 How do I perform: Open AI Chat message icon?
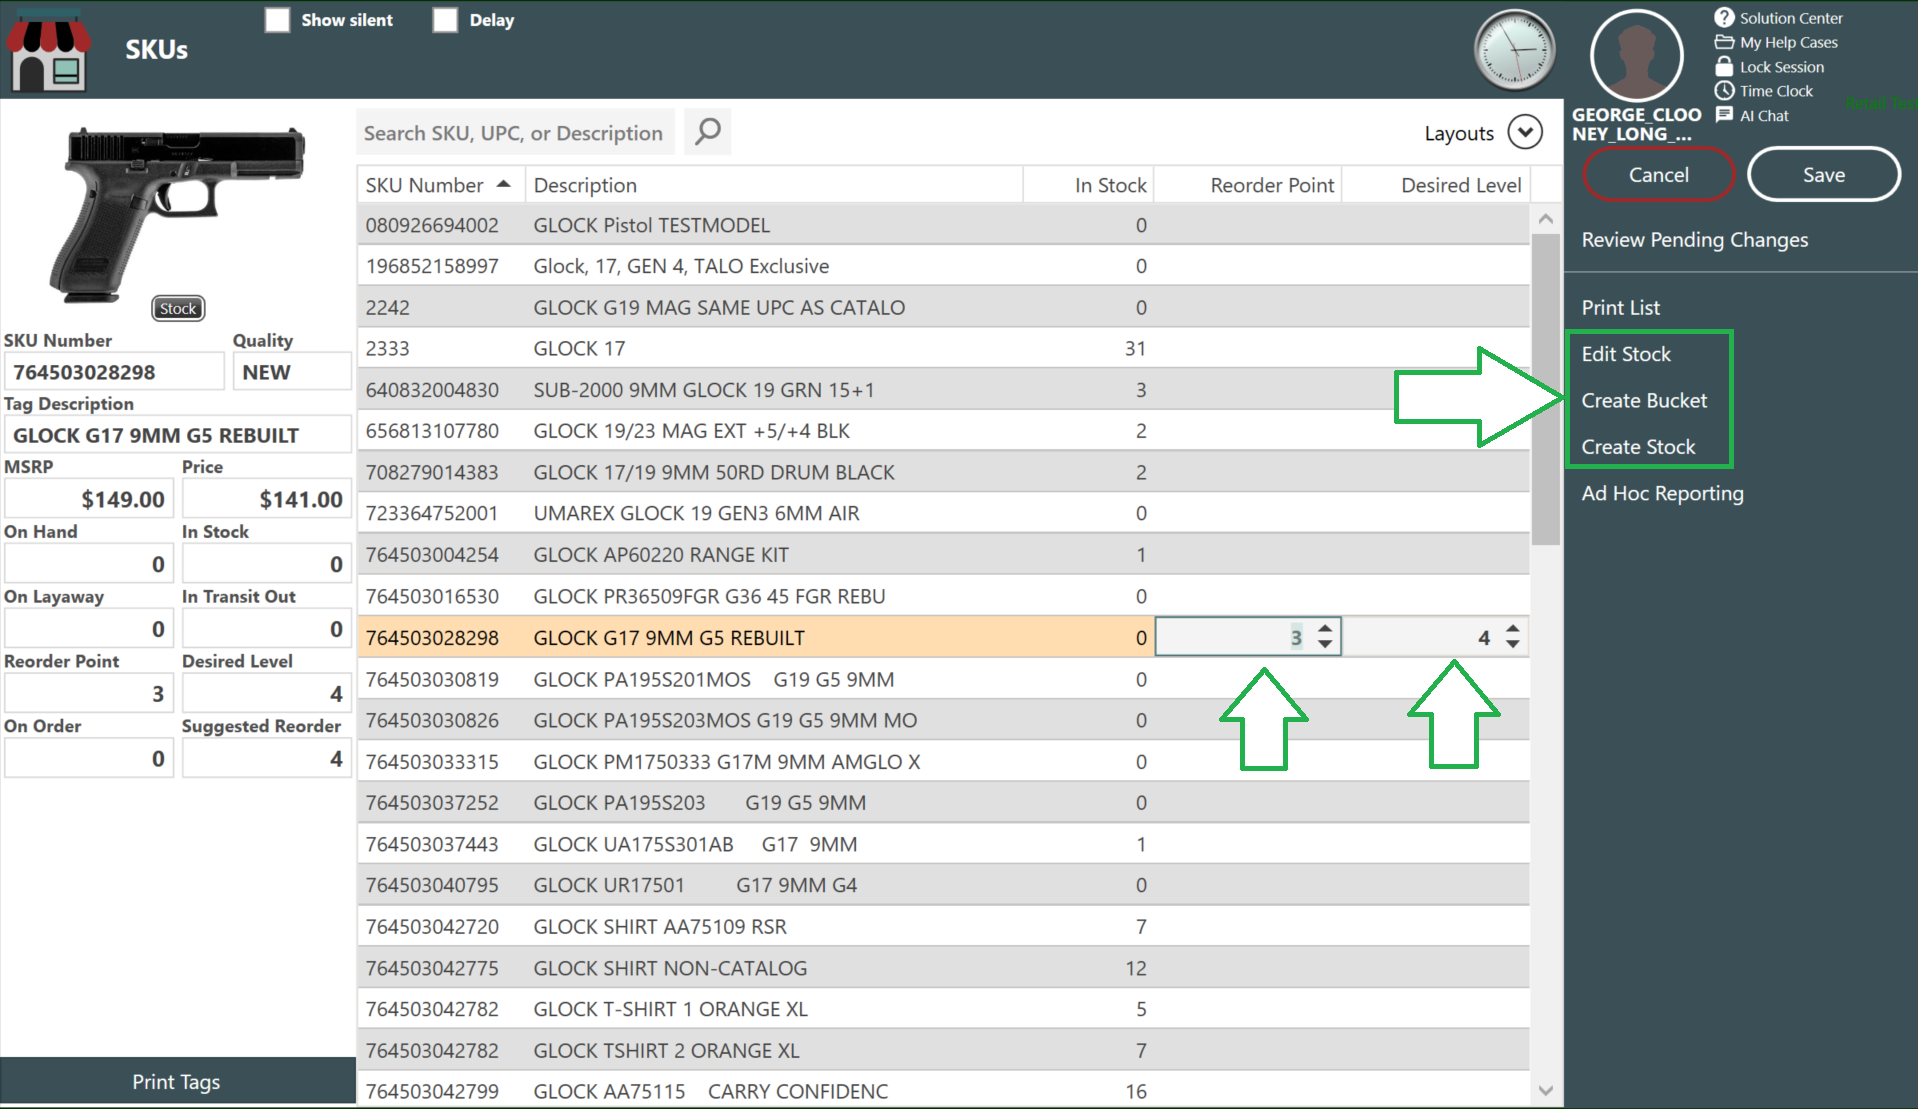1724,115
